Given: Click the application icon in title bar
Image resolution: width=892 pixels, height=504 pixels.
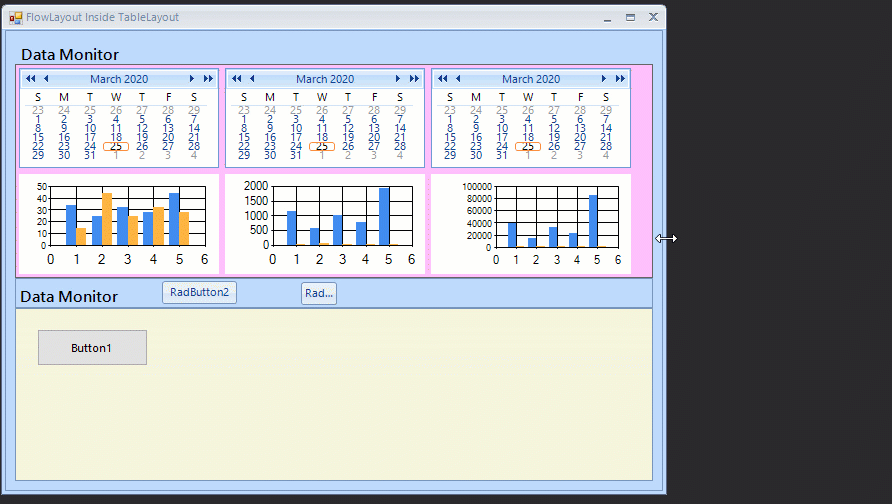Looking at the screenshot, I should point(15,18).
